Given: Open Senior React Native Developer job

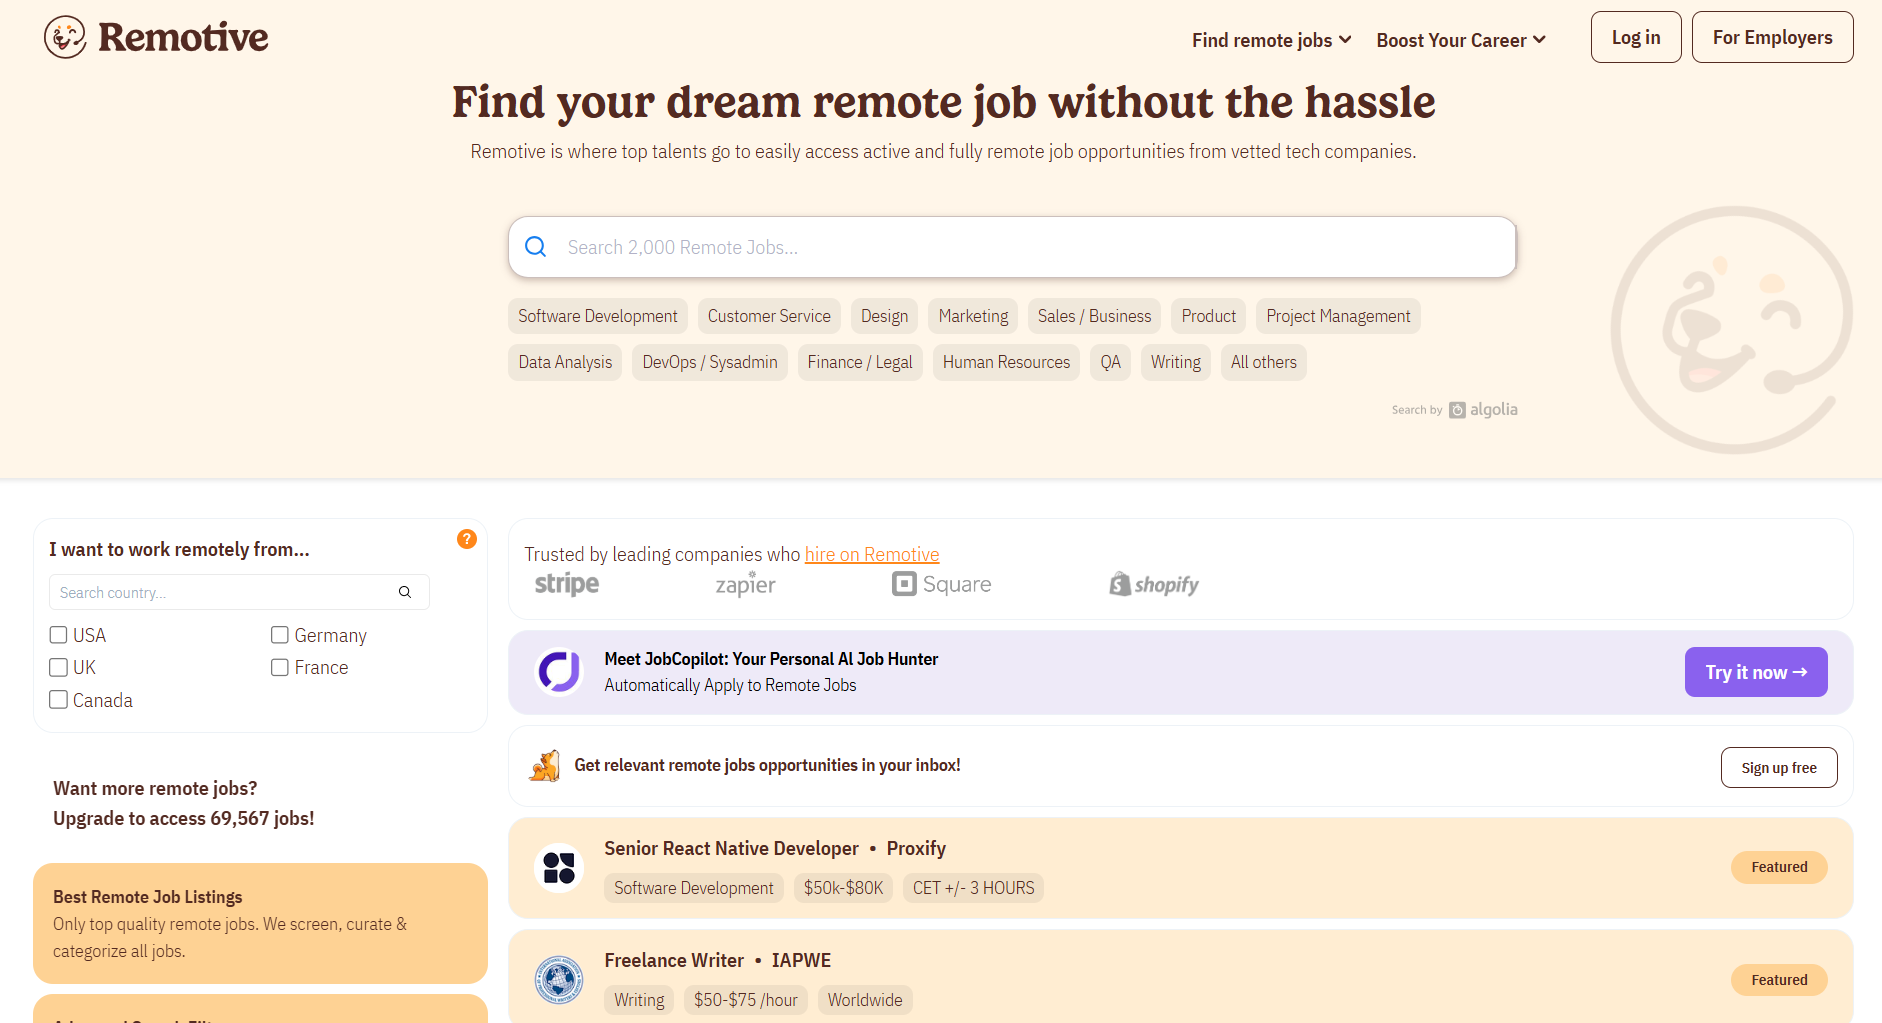Looking at the screenshot, I should [731, 848].
